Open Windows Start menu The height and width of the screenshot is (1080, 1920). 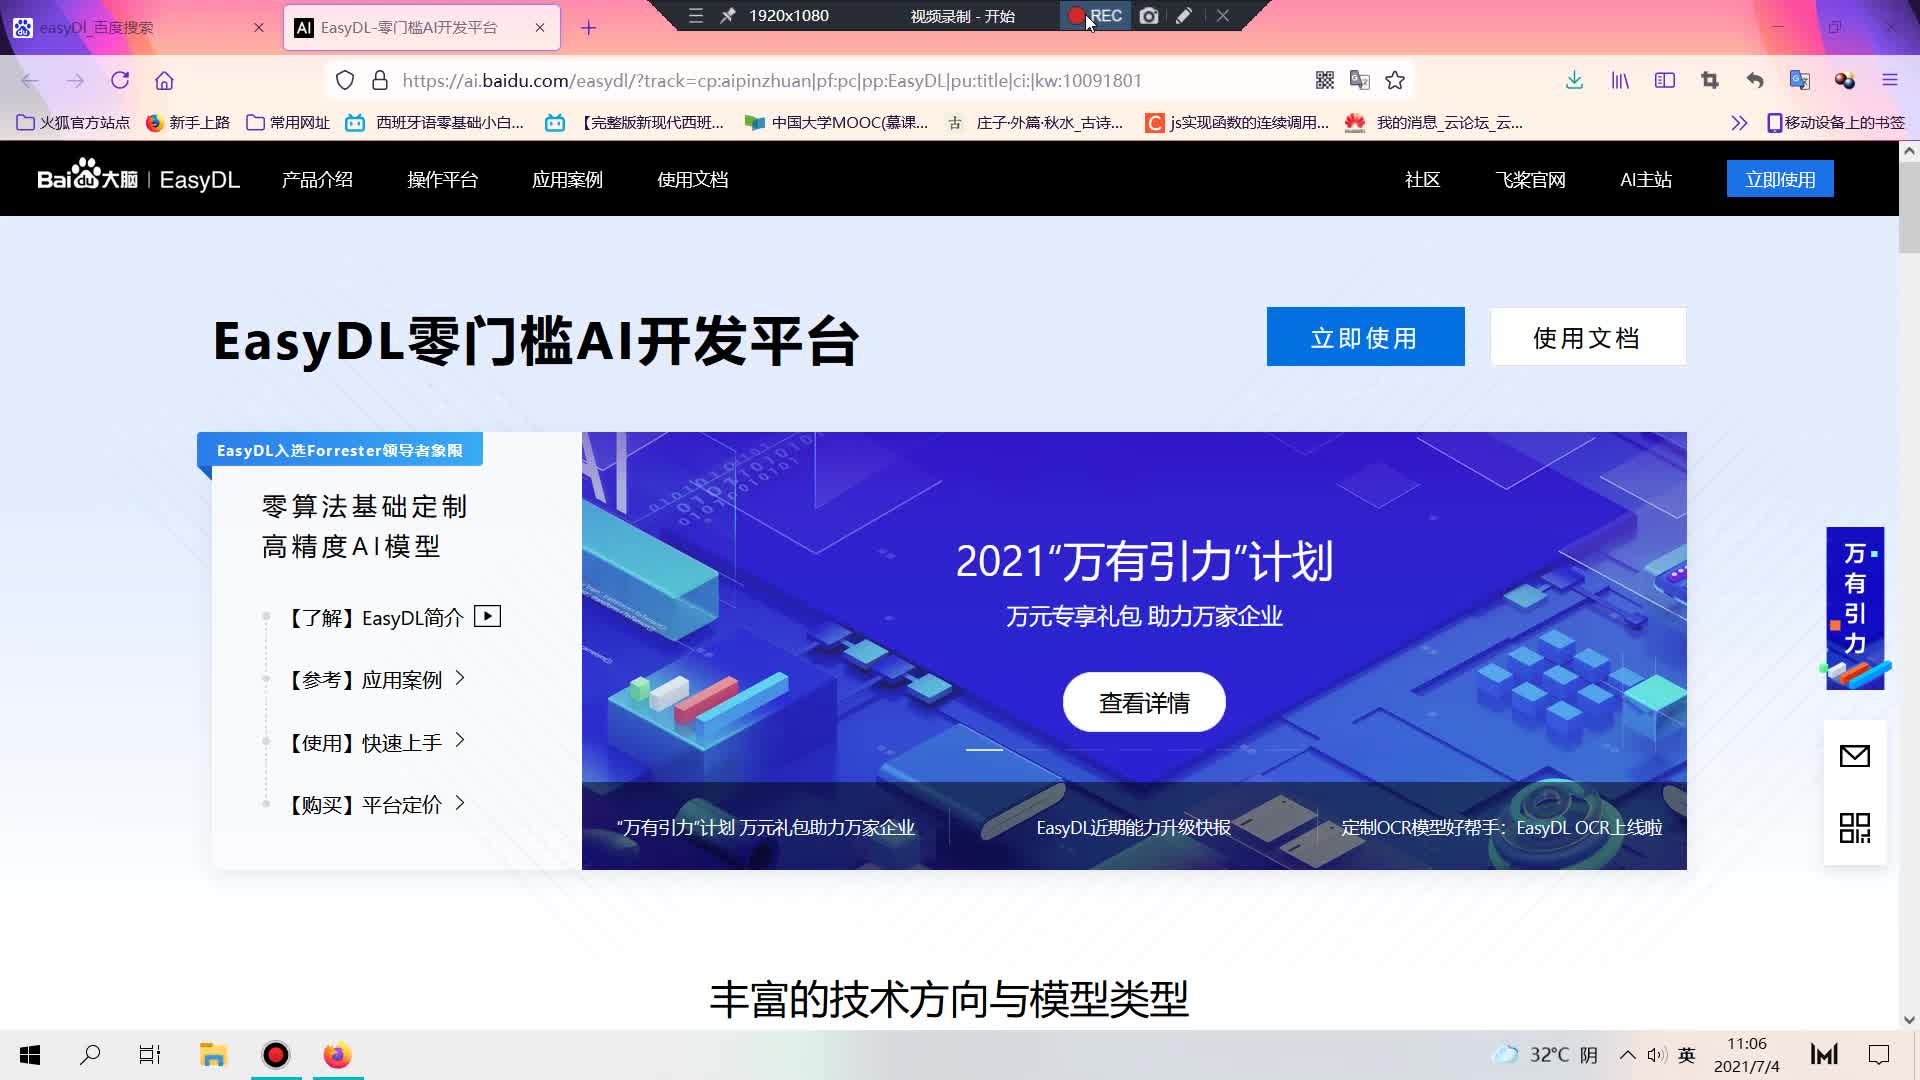tap(30, 1055)
